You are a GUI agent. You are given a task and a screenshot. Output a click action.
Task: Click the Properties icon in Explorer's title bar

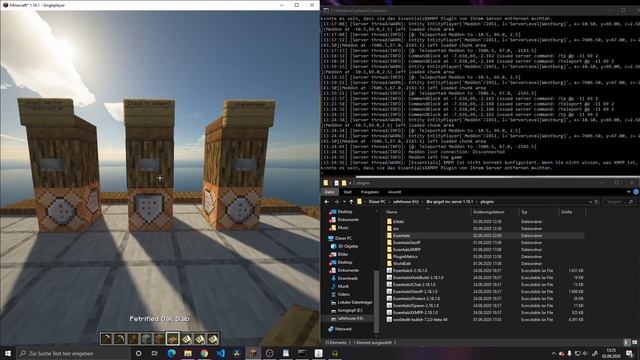tap(336, 183)
